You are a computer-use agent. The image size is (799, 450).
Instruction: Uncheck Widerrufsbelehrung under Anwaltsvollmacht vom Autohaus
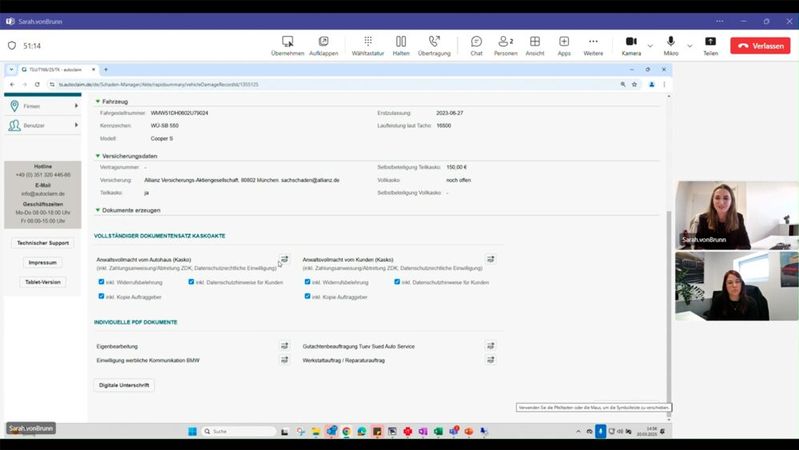(x=101, y=282)
